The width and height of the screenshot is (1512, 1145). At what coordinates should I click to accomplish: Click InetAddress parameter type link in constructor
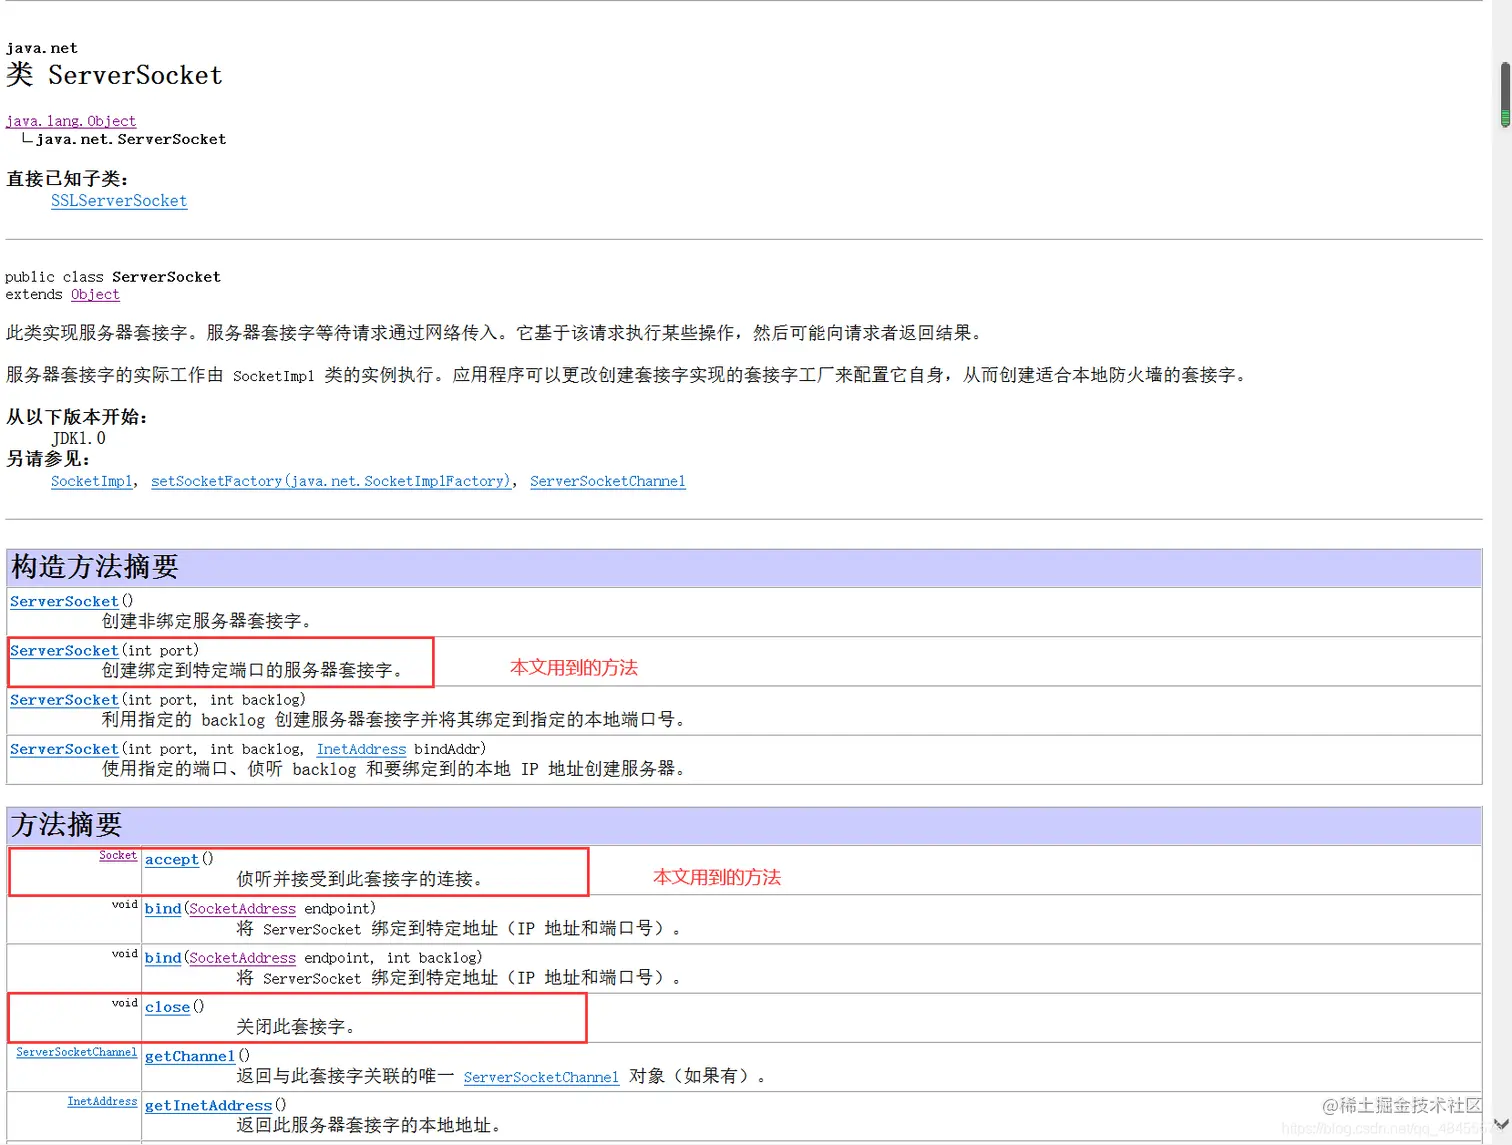[x=361, y=749]
